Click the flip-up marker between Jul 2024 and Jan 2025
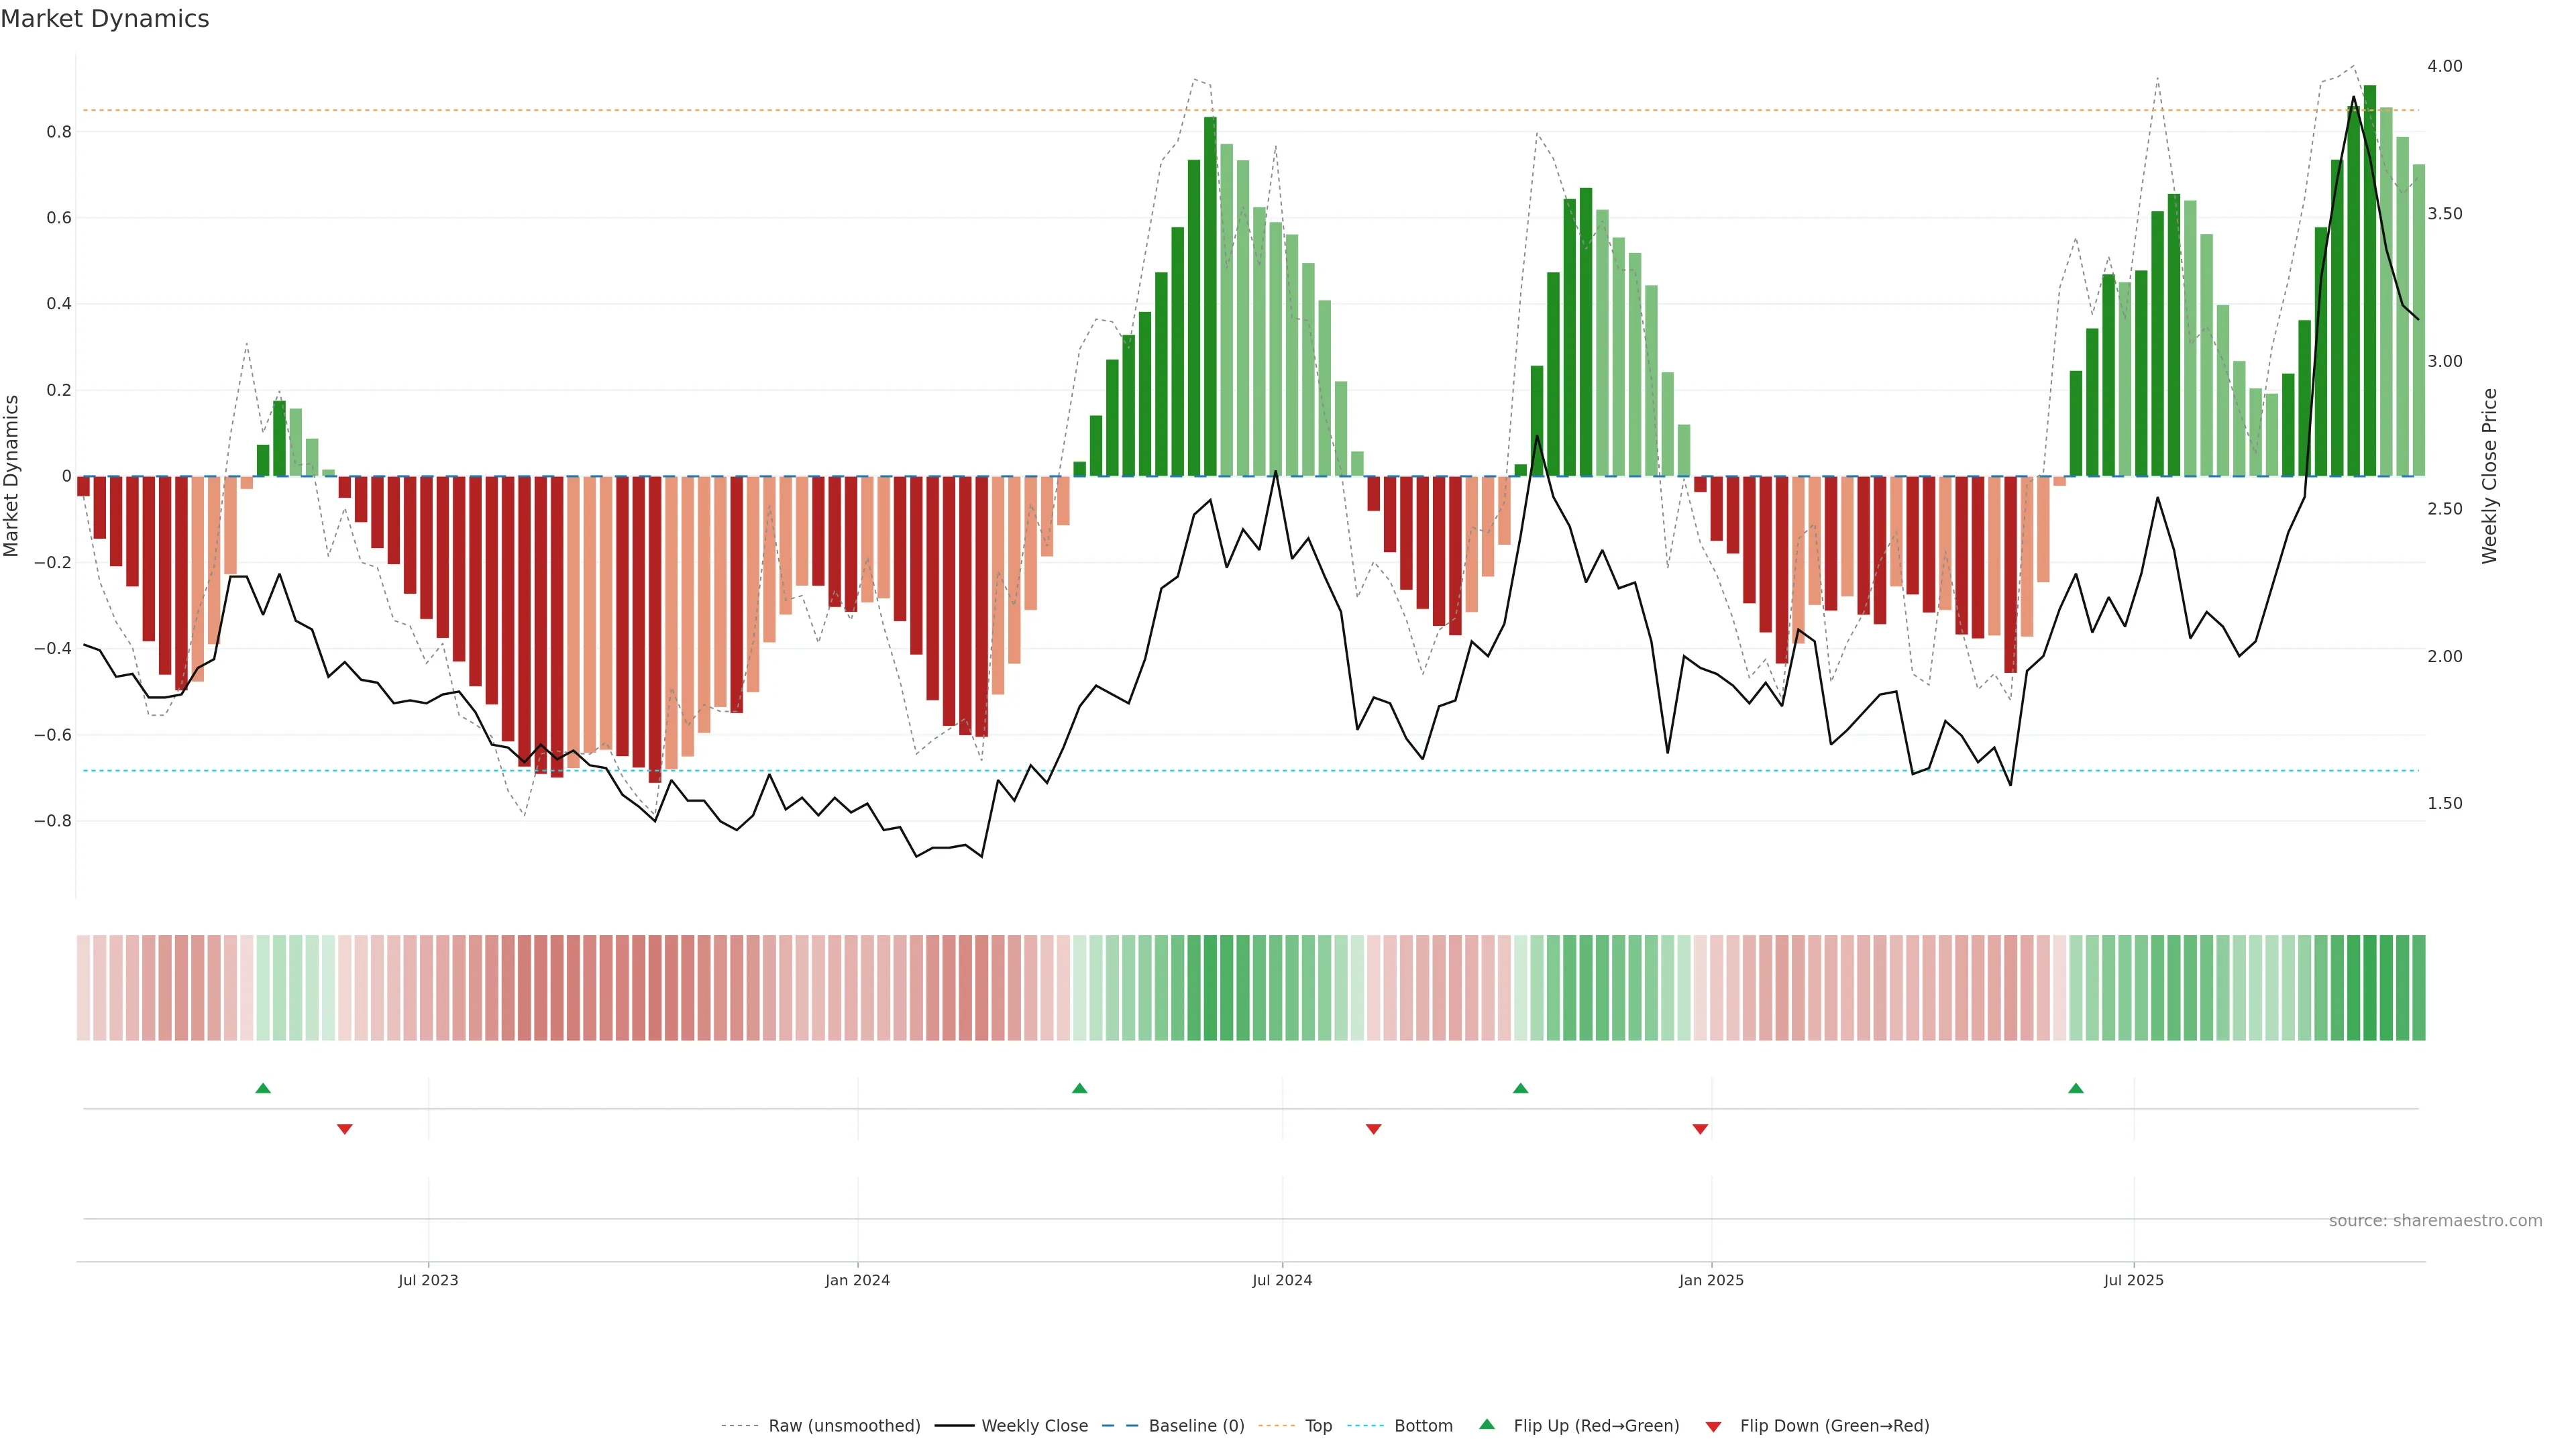This screenshot has height=1449, width=2576. (1520, 1088)
